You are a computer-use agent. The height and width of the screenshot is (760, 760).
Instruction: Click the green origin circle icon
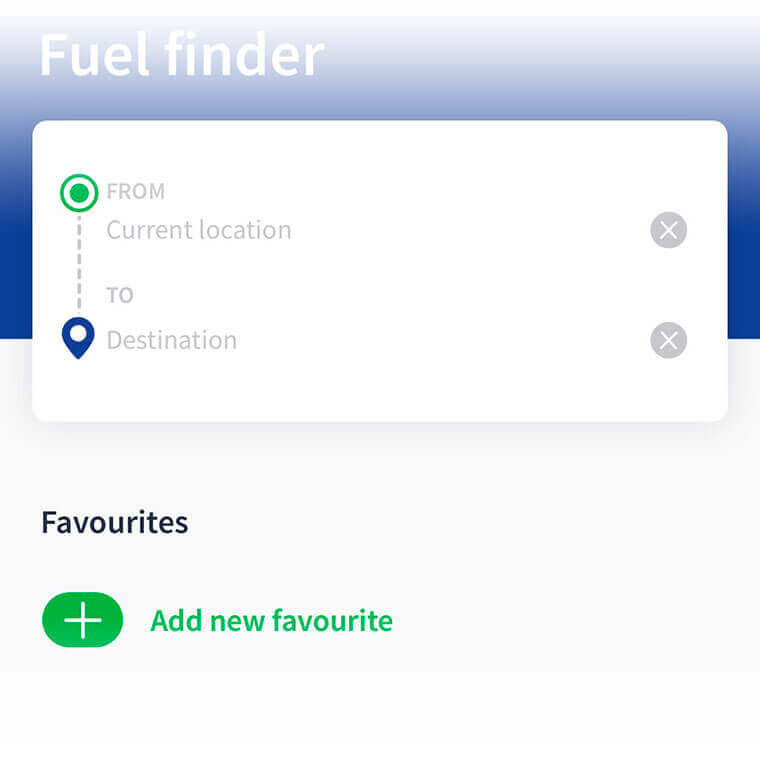click(79, 192)
